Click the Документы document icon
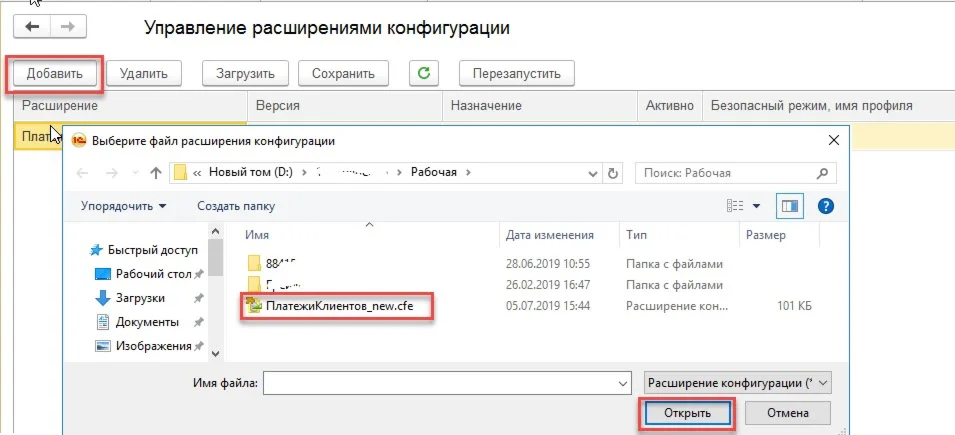The width and height of the screenshot is (955, 435). 103,322
